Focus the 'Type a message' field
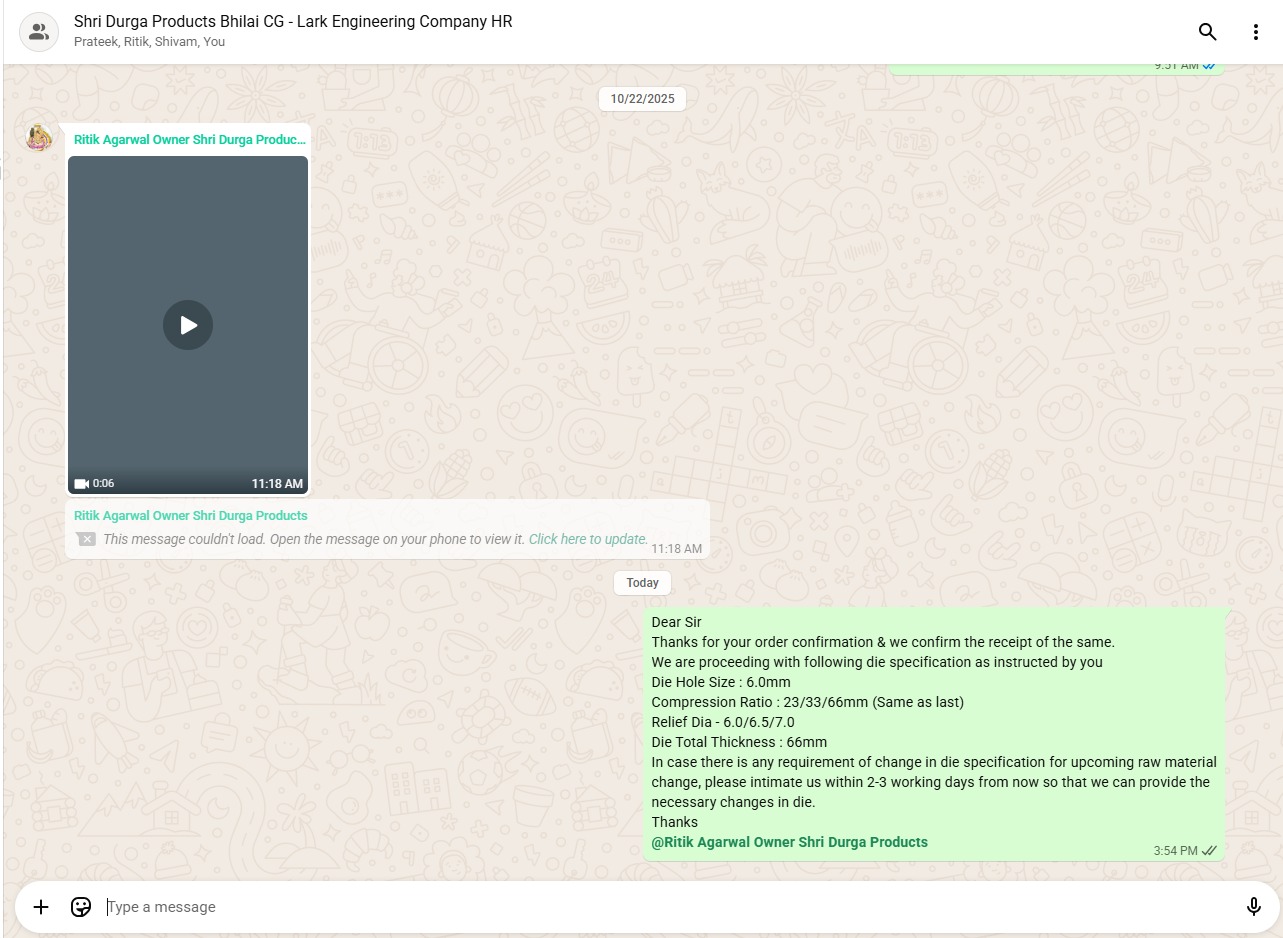 coord(660,907)
